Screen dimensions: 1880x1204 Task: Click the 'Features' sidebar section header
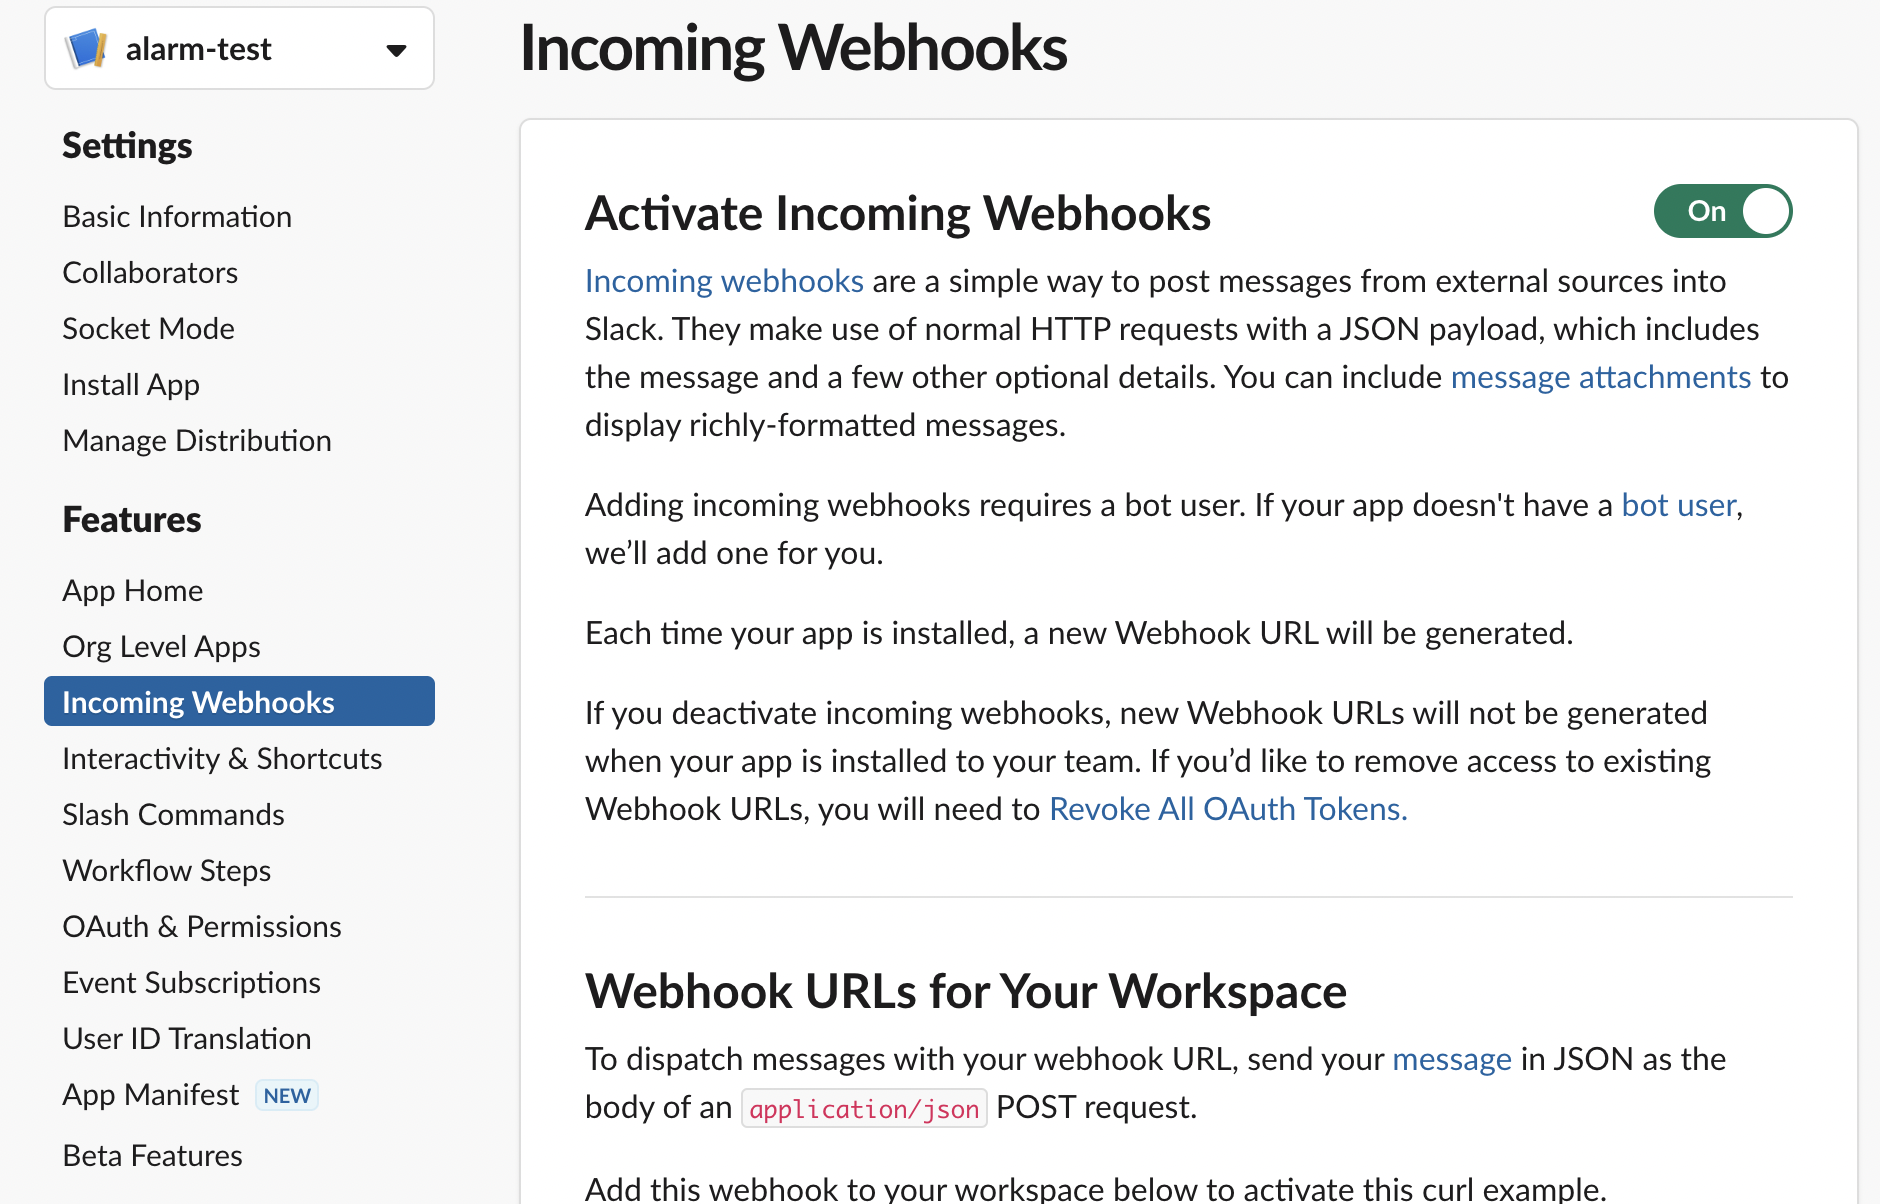pyautogui.click(x=132, y=520)
